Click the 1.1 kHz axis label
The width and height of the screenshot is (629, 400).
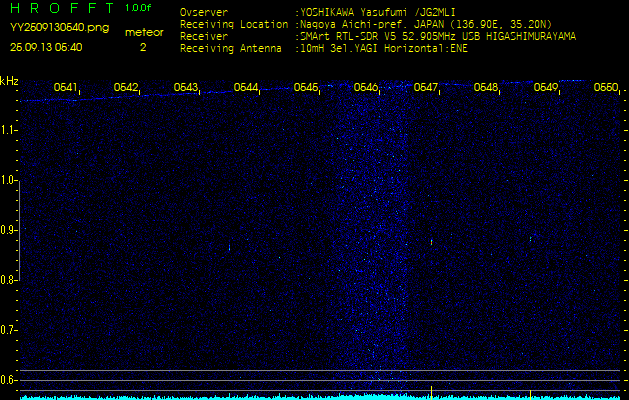point(7,130)
